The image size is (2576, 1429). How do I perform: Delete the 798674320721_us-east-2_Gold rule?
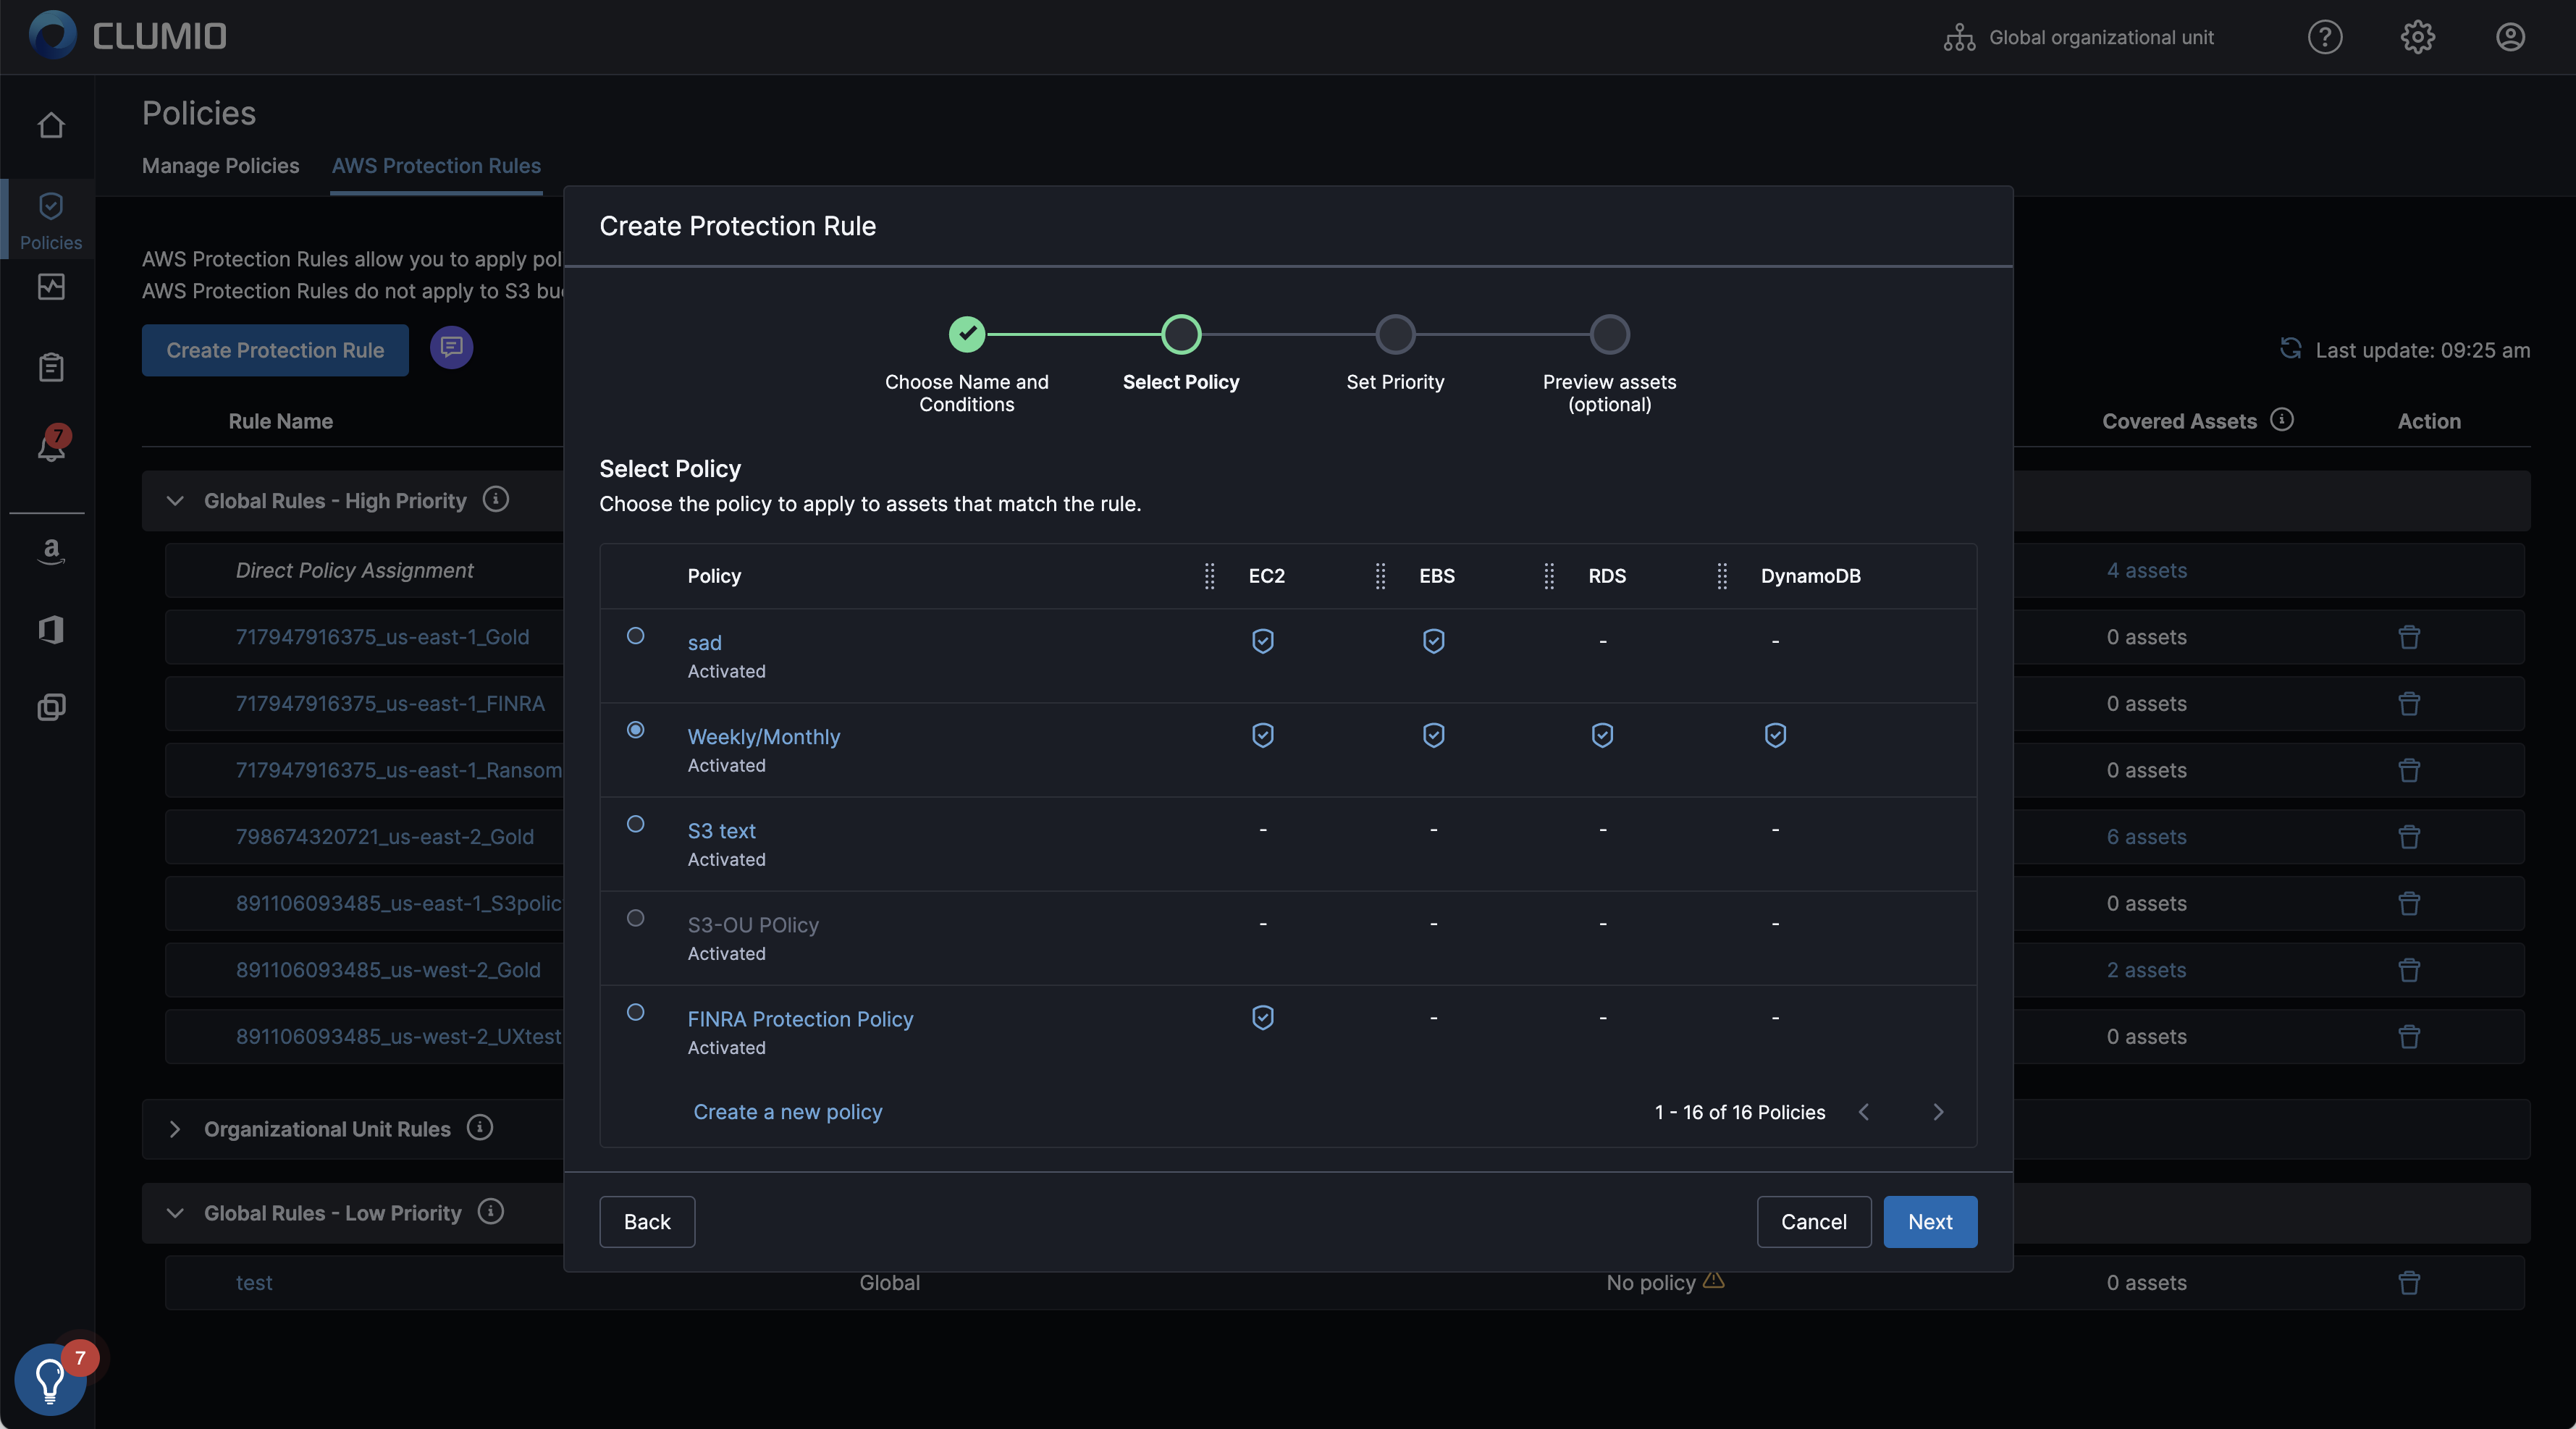point(2409,837)
